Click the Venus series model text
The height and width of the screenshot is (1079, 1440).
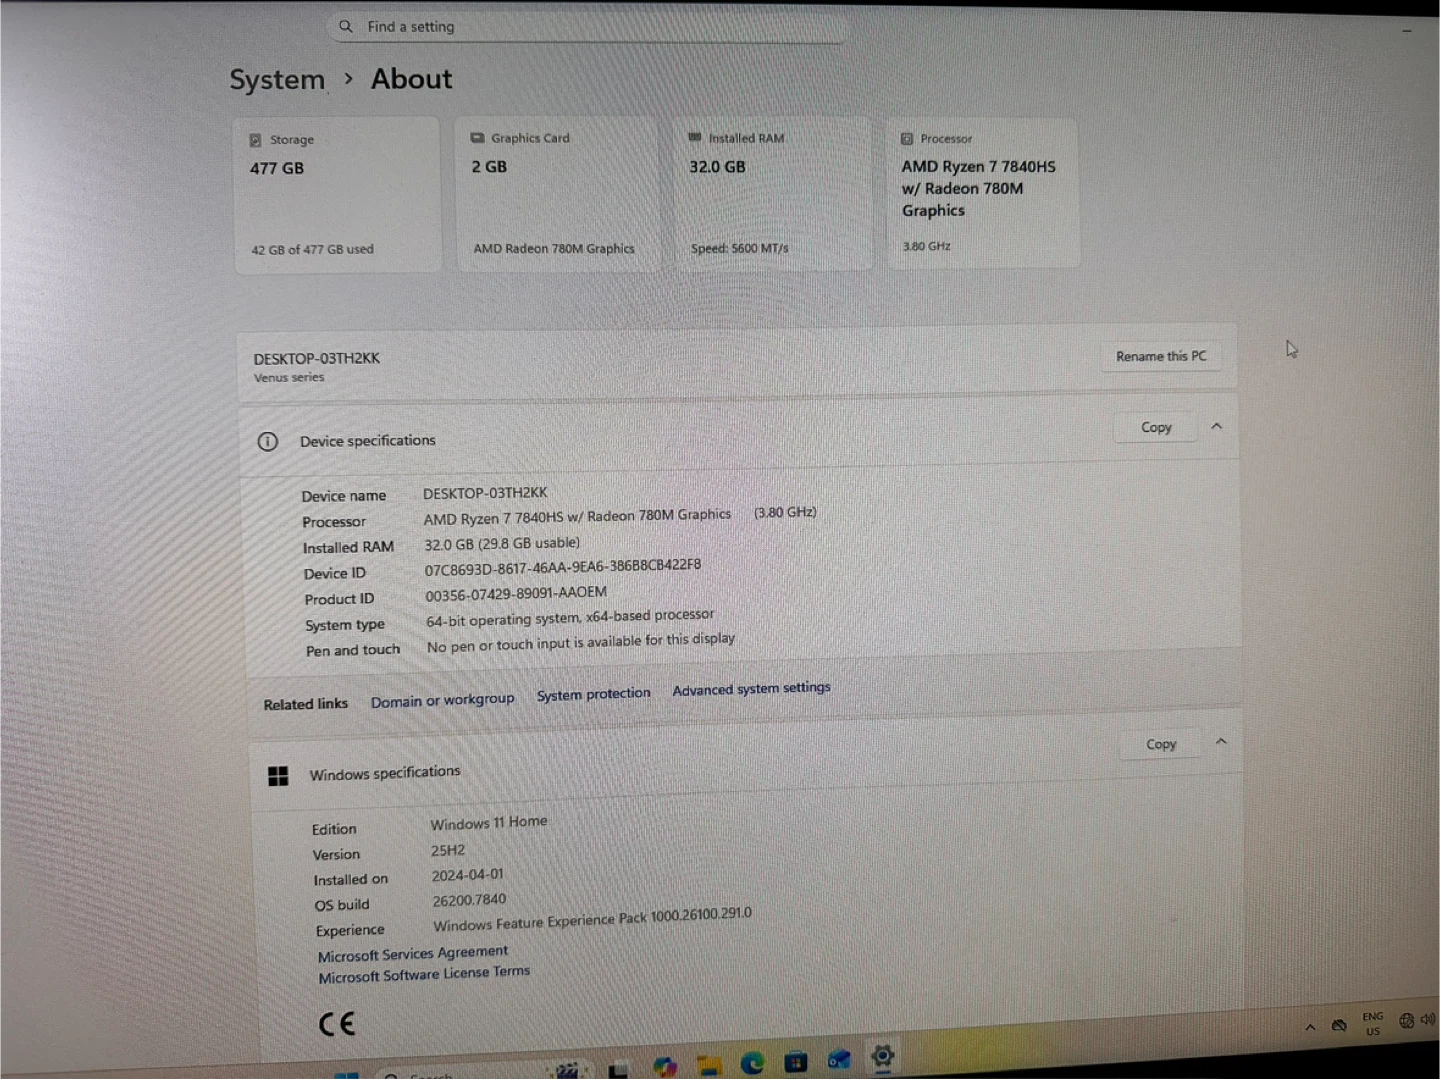[289, 378]
